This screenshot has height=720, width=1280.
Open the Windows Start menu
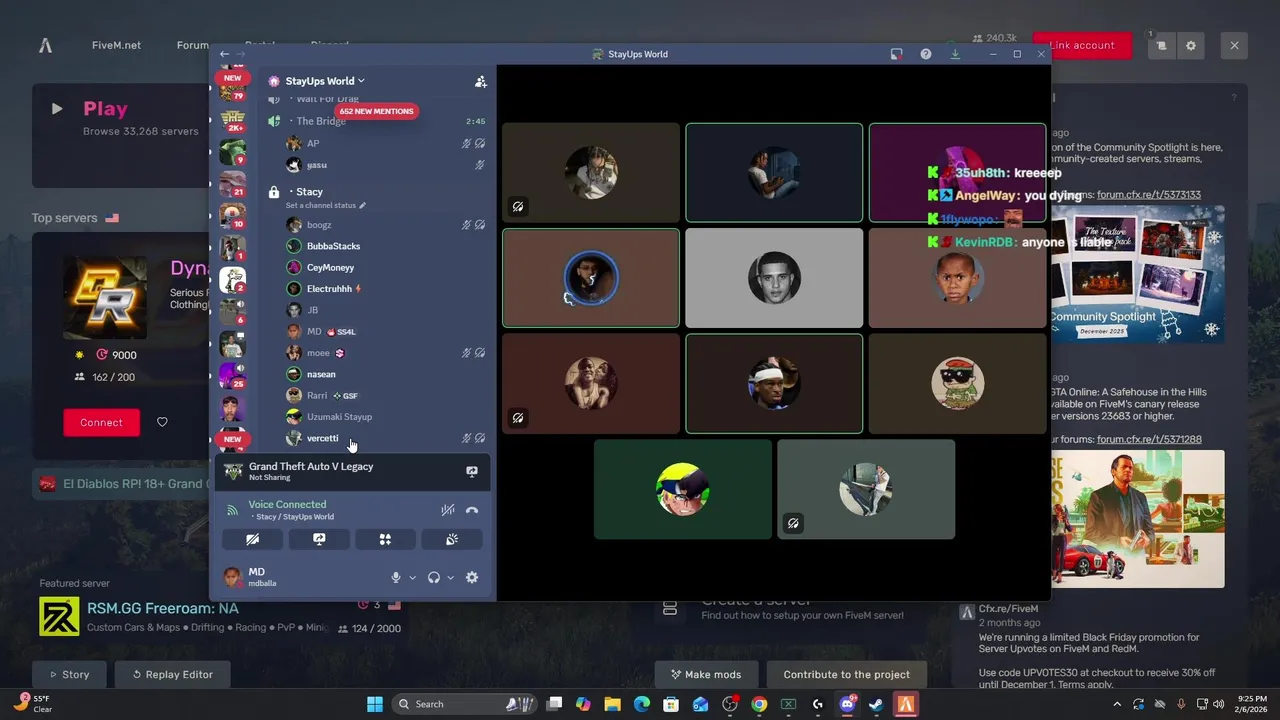tap(375, 704)
